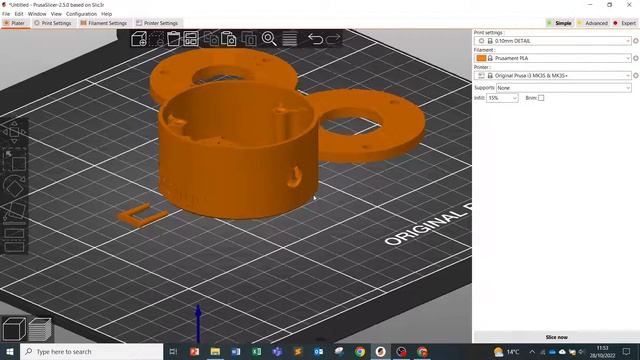The width and height of the screenshot is (640, 360).
Task: Select the Expert mode button
Action: tap(624, 23)
